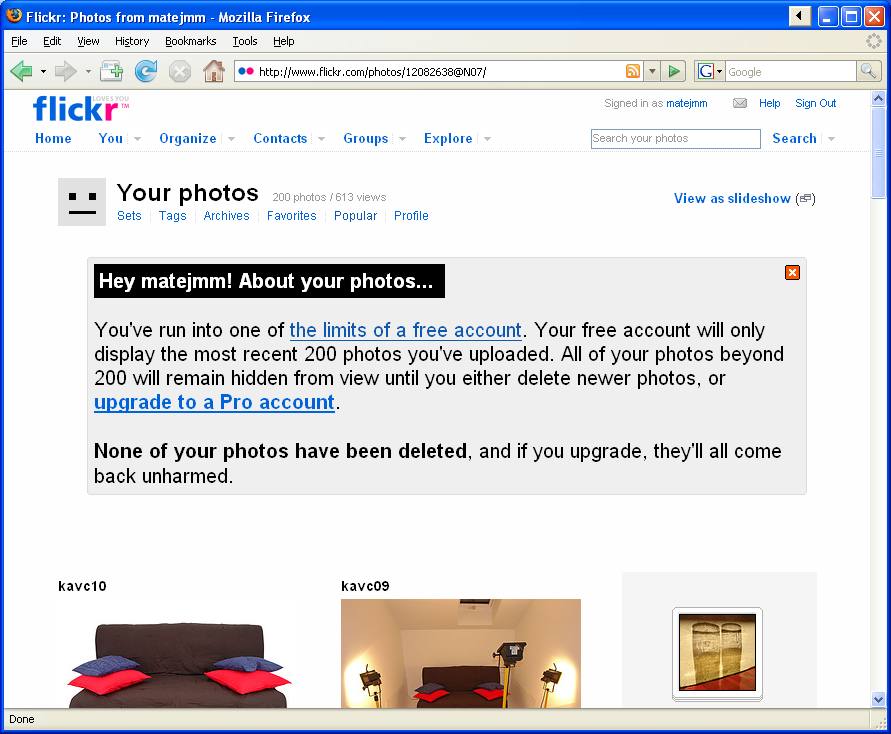Click the address bar URL field

coord(439,72)
